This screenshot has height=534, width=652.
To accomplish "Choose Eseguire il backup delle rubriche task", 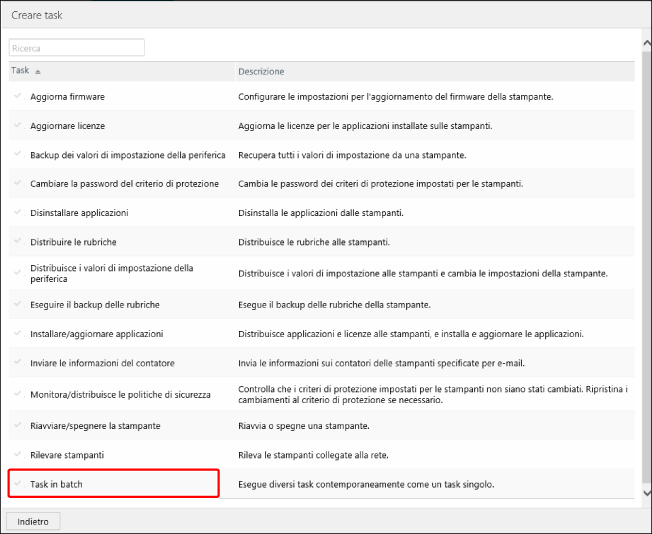I will tap(94, 304).
